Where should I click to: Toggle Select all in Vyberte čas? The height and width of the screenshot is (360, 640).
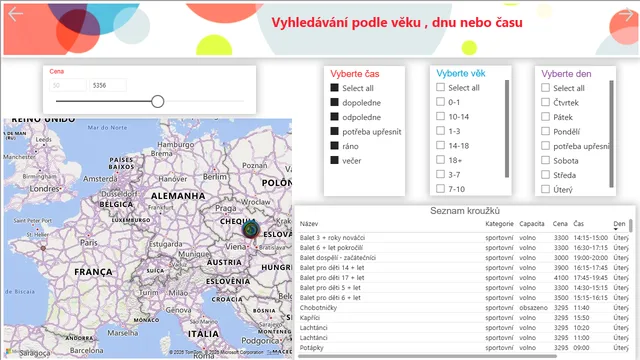pyautogui.click(x=334, y=87)
